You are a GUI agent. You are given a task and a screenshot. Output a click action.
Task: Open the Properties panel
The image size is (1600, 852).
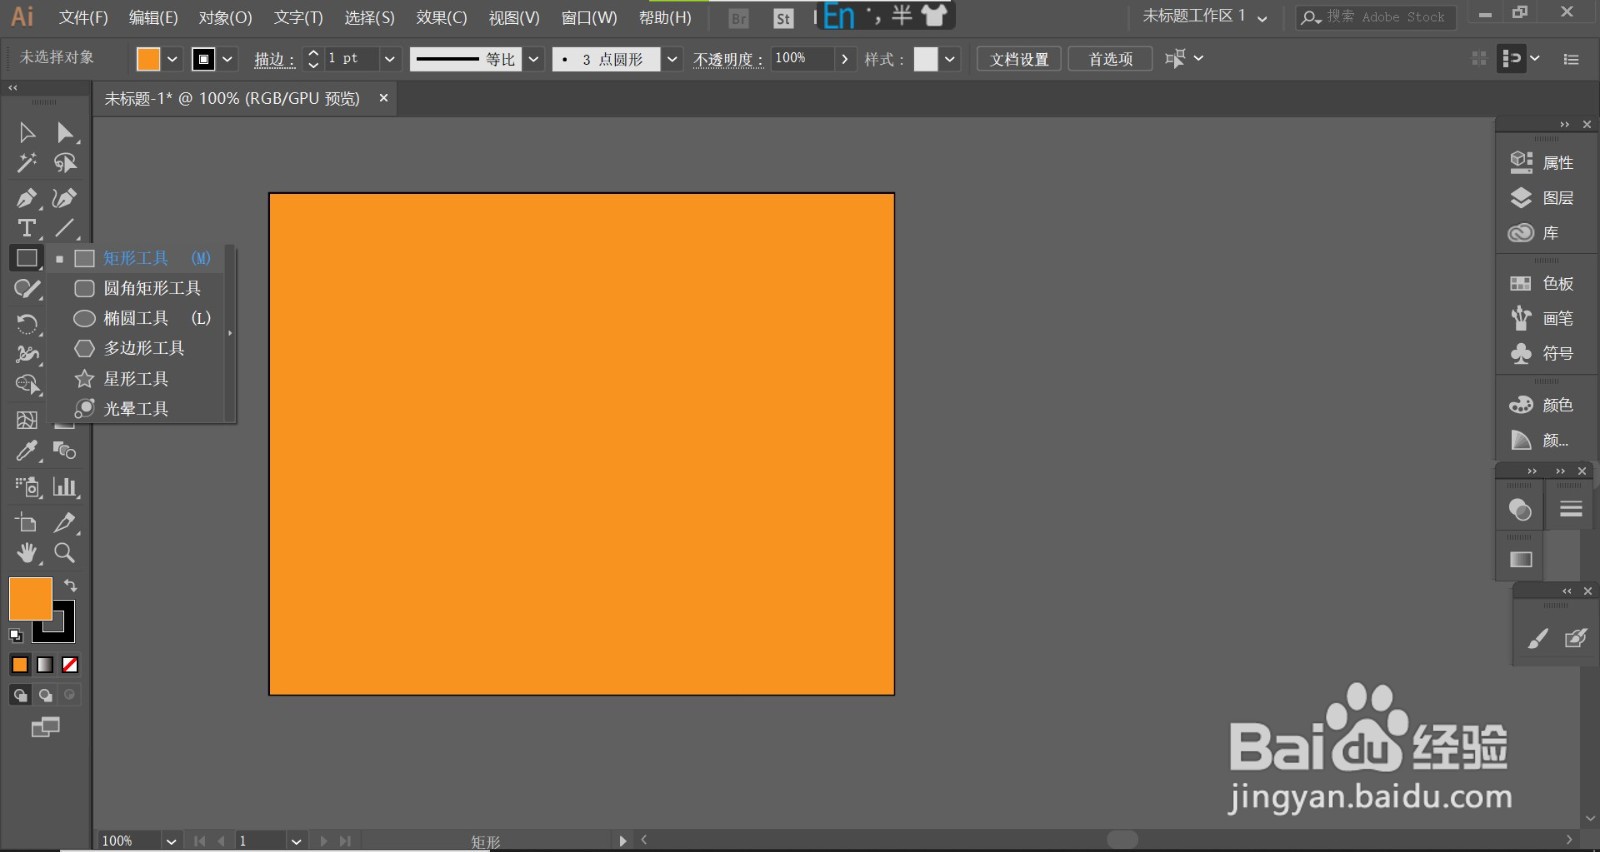click(x=1542, y=163)
